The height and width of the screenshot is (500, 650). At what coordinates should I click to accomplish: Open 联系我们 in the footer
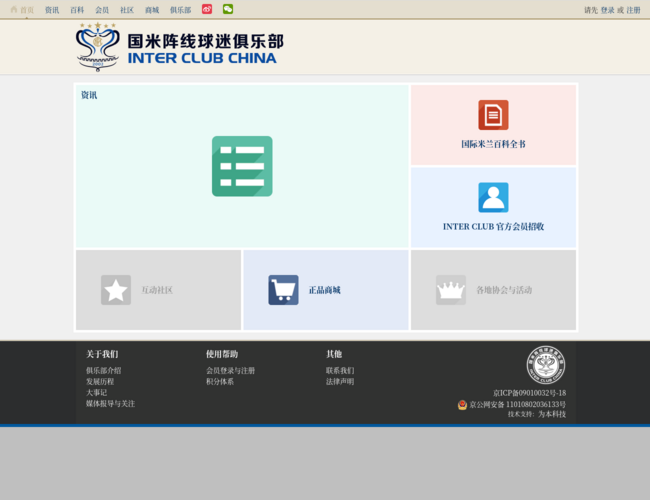point(340,371)
